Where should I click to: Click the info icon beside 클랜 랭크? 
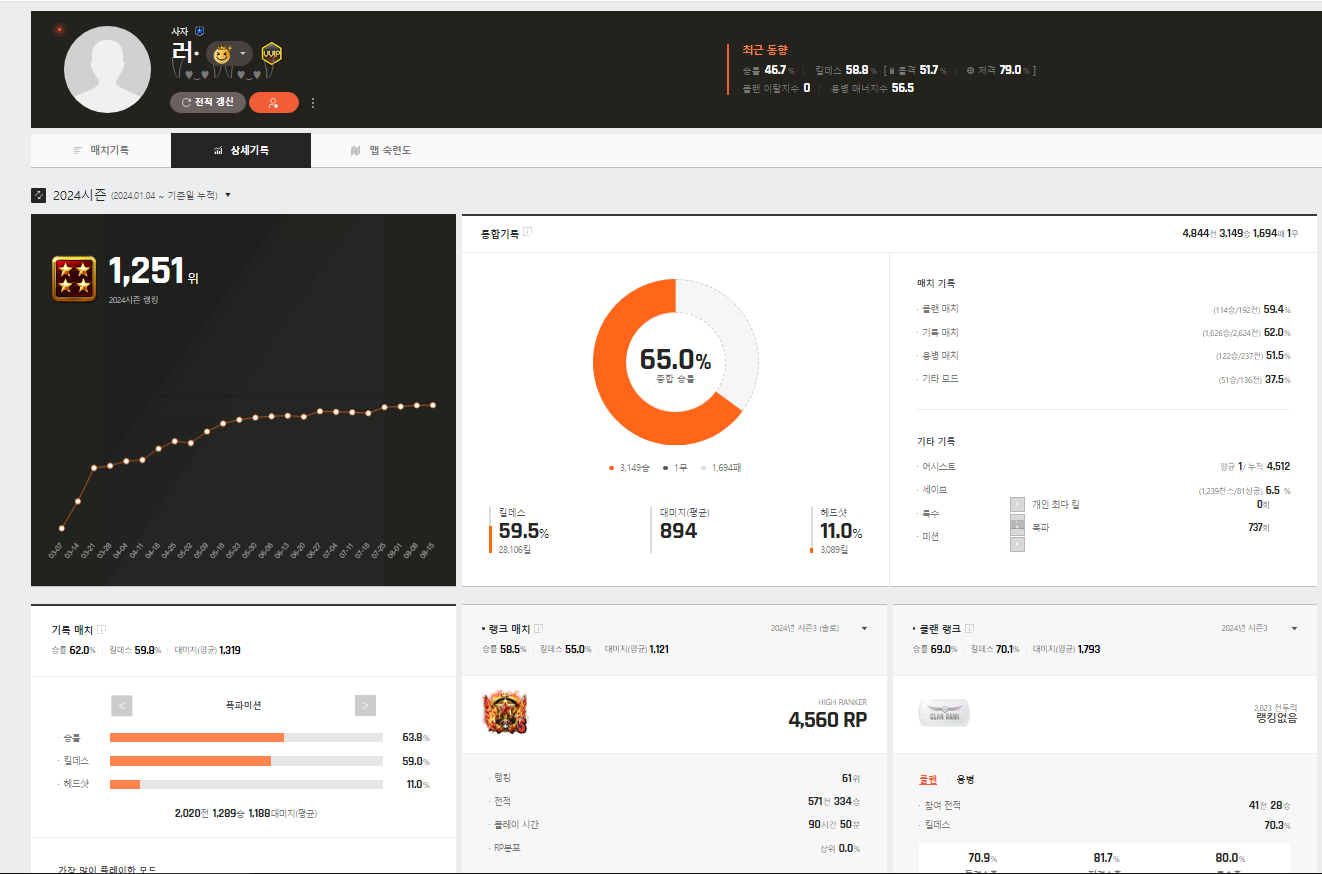970,628
